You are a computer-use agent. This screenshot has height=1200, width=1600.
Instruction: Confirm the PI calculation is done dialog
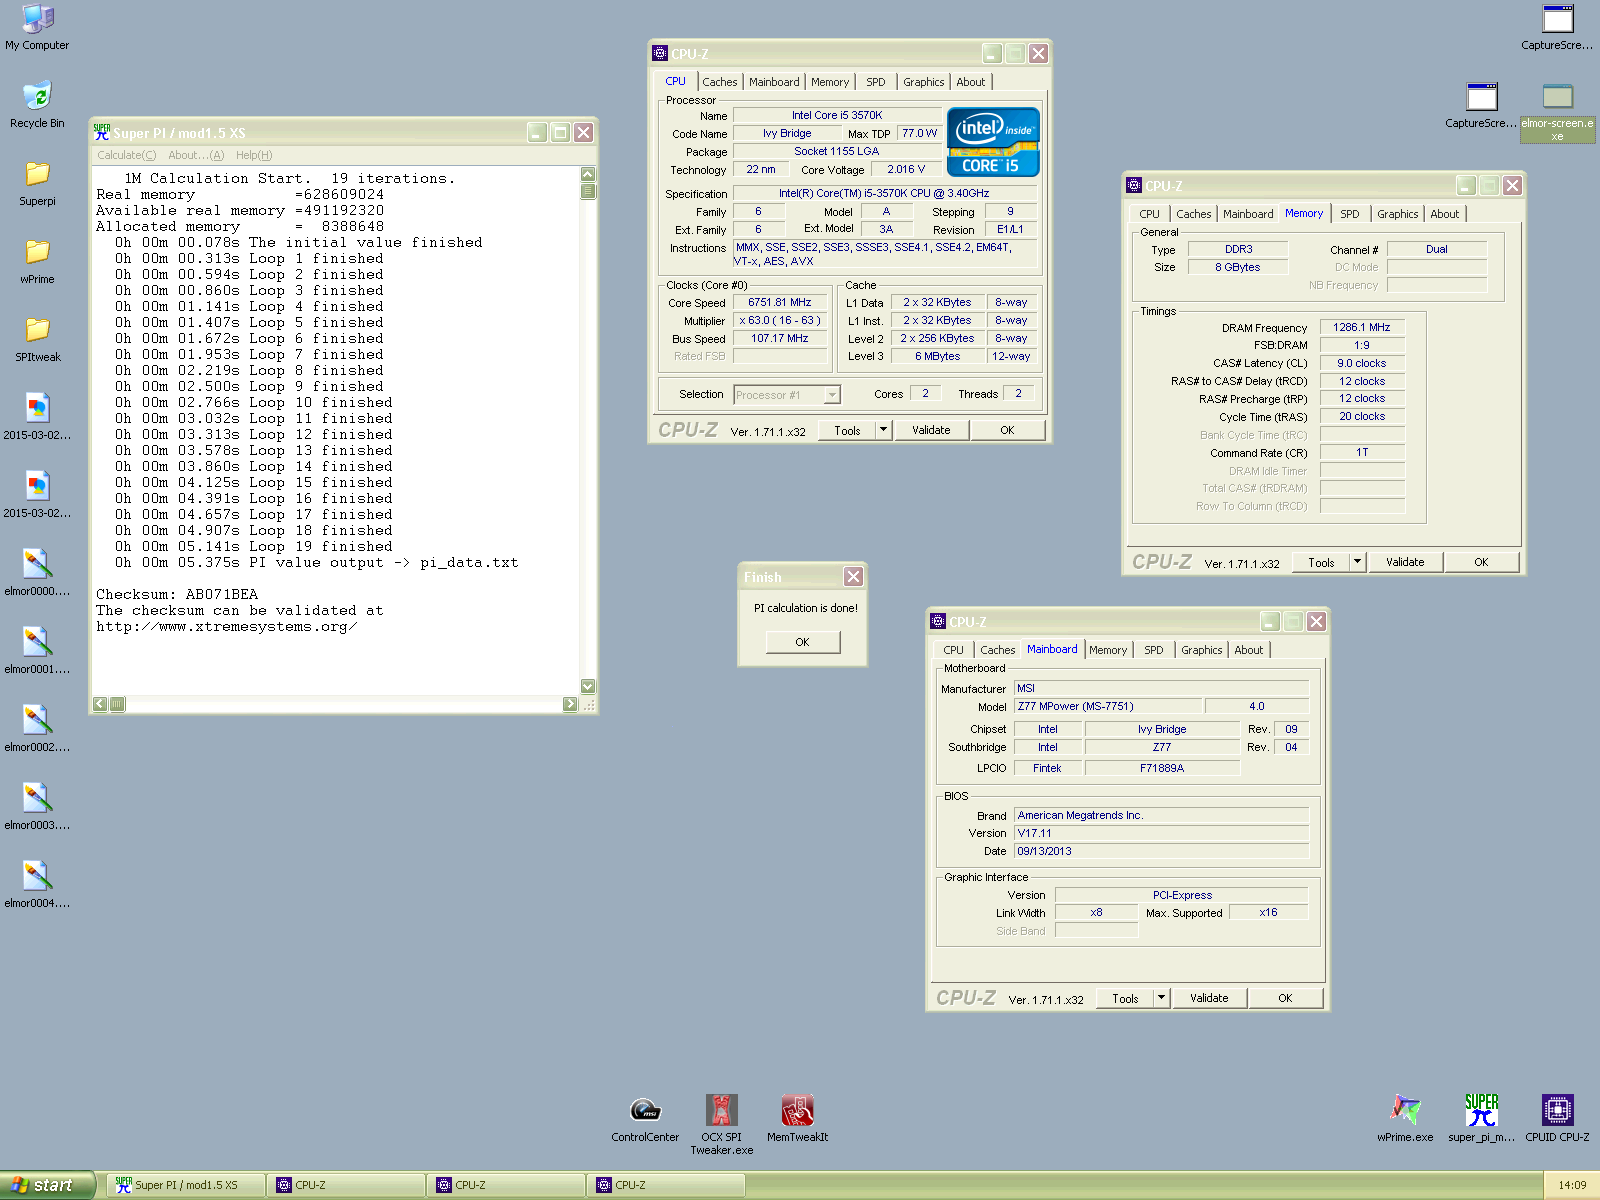click(803, 642)
